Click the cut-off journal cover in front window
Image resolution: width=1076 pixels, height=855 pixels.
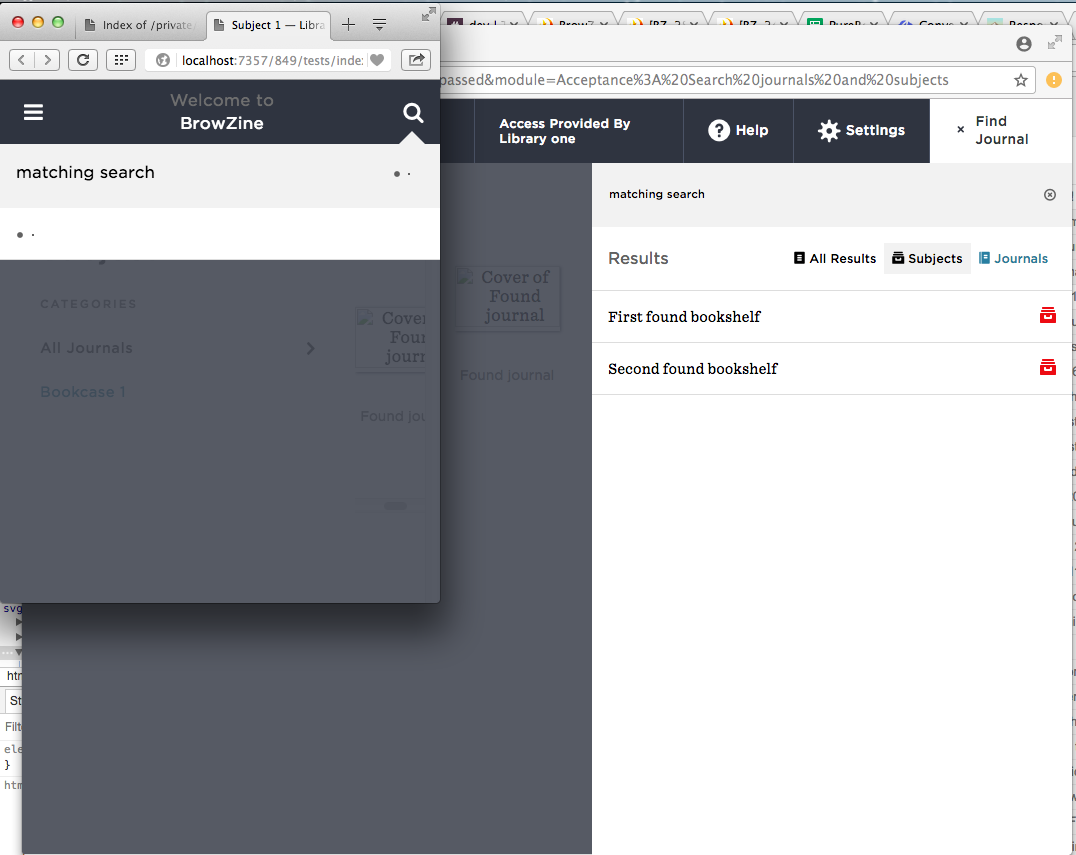(390, 338)
